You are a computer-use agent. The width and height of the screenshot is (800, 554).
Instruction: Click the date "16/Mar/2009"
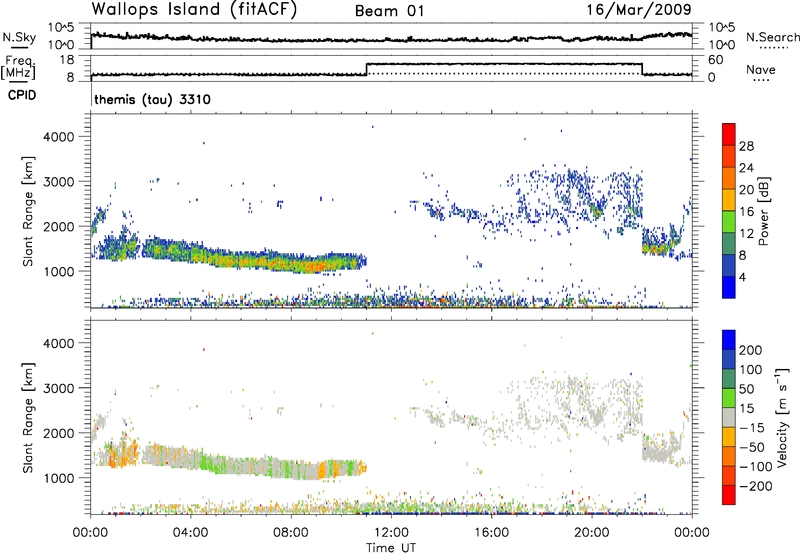coord(639,9)
